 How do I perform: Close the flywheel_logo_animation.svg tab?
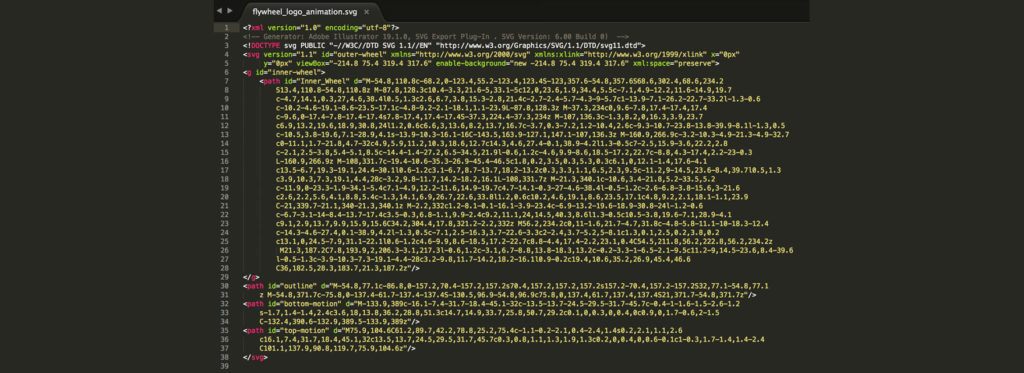[x=366, y=12]
